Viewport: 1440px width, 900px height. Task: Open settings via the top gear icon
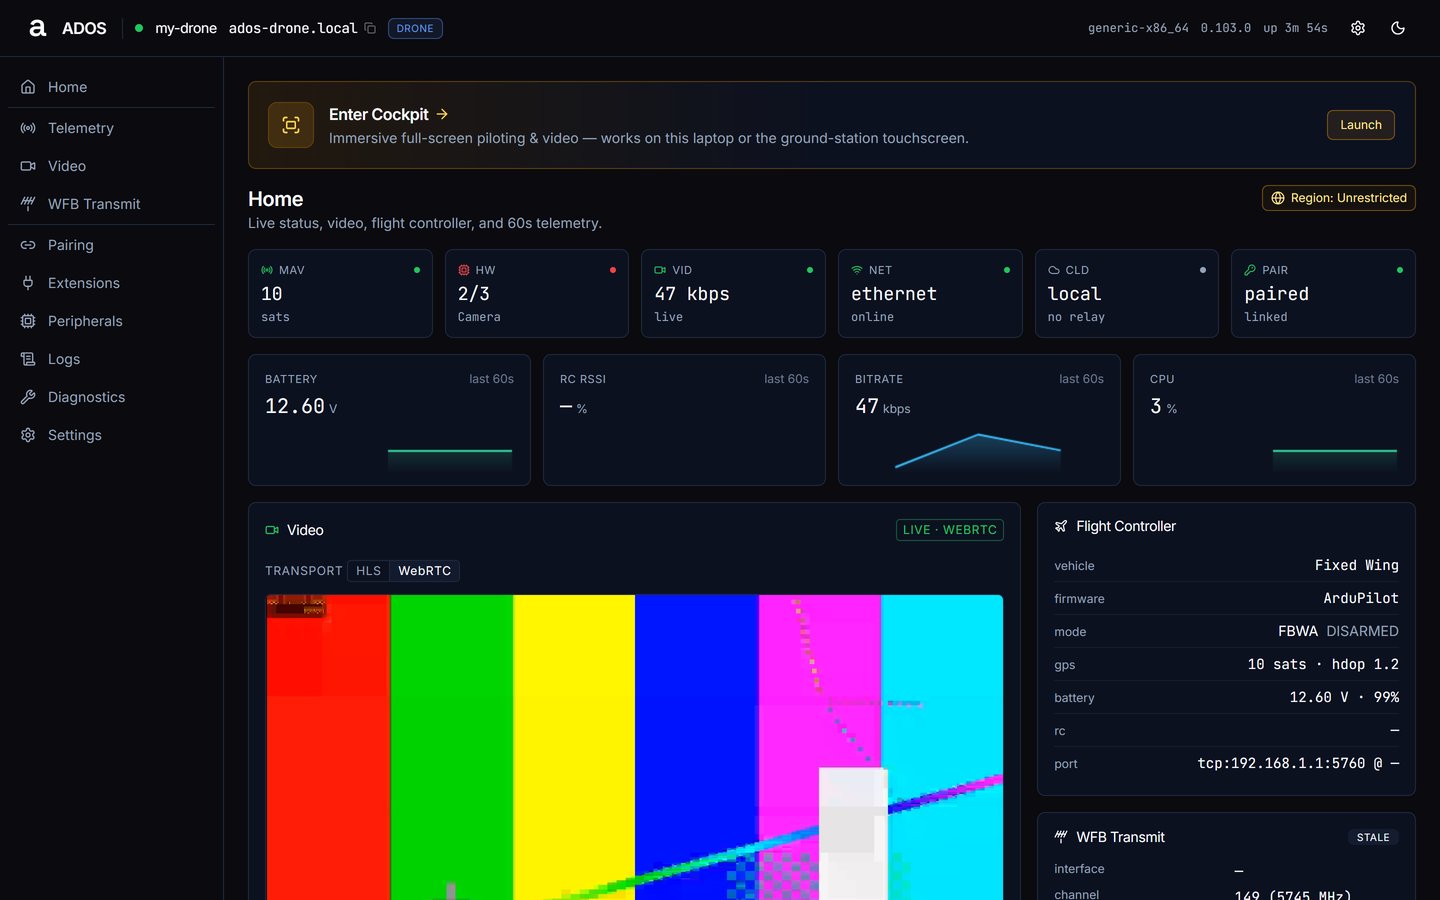pyautogui.click(x=1358, y=28)
